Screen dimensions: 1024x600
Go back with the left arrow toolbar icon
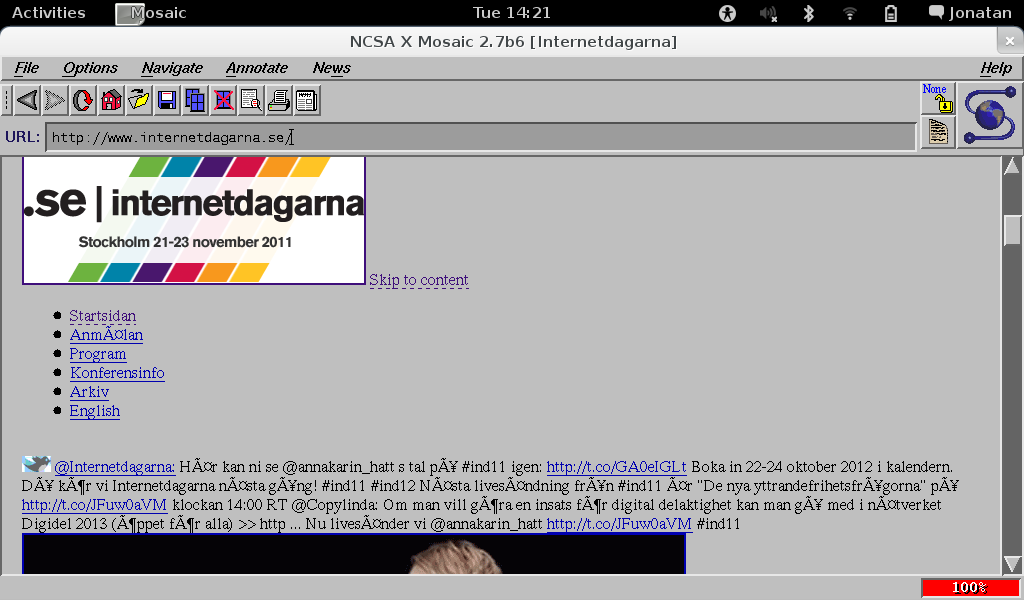(27, 101)
